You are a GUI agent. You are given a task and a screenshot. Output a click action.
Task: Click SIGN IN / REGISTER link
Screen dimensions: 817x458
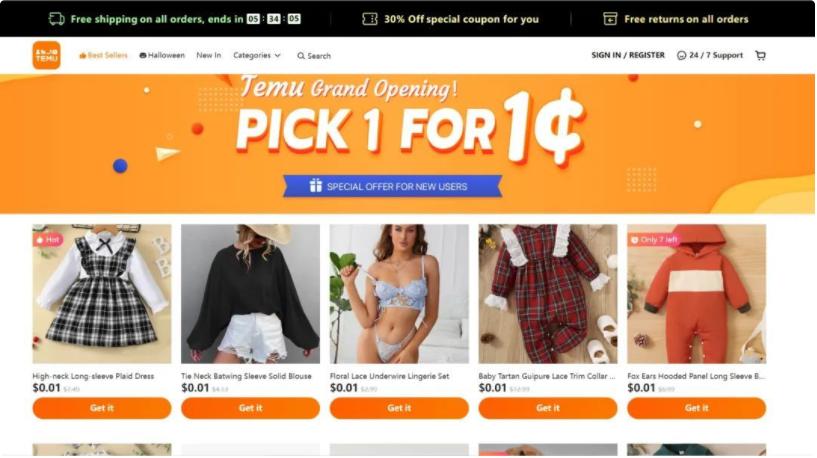coord(628,55)
